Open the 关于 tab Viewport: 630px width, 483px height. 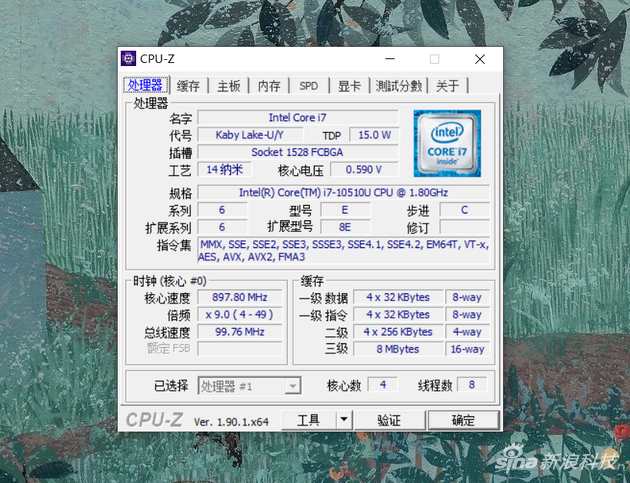tap(448, 86)
